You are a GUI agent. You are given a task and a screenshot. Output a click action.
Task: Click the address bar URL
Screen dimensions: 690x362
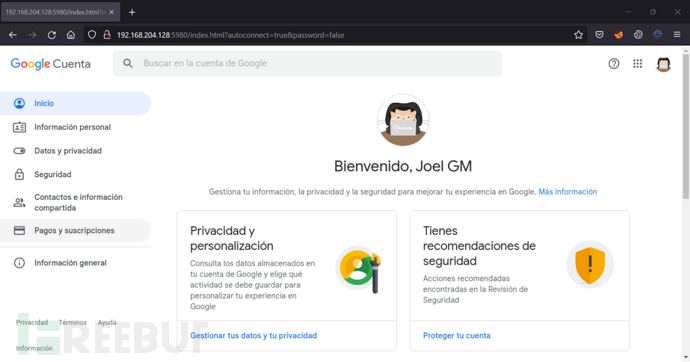coord(231,35)
